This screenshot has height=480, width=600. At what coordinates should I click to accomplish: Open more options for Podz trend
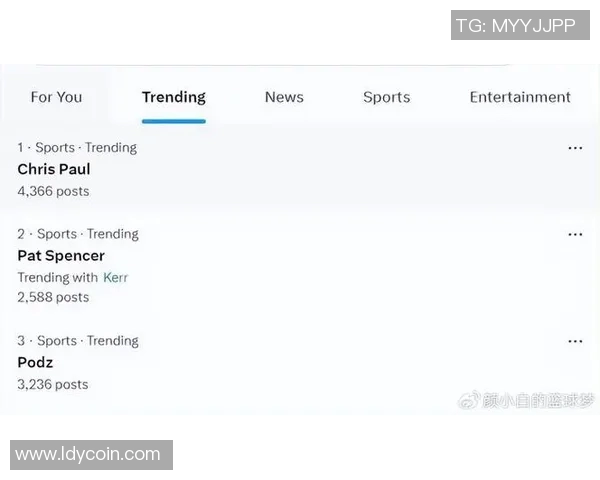(575, 341)
